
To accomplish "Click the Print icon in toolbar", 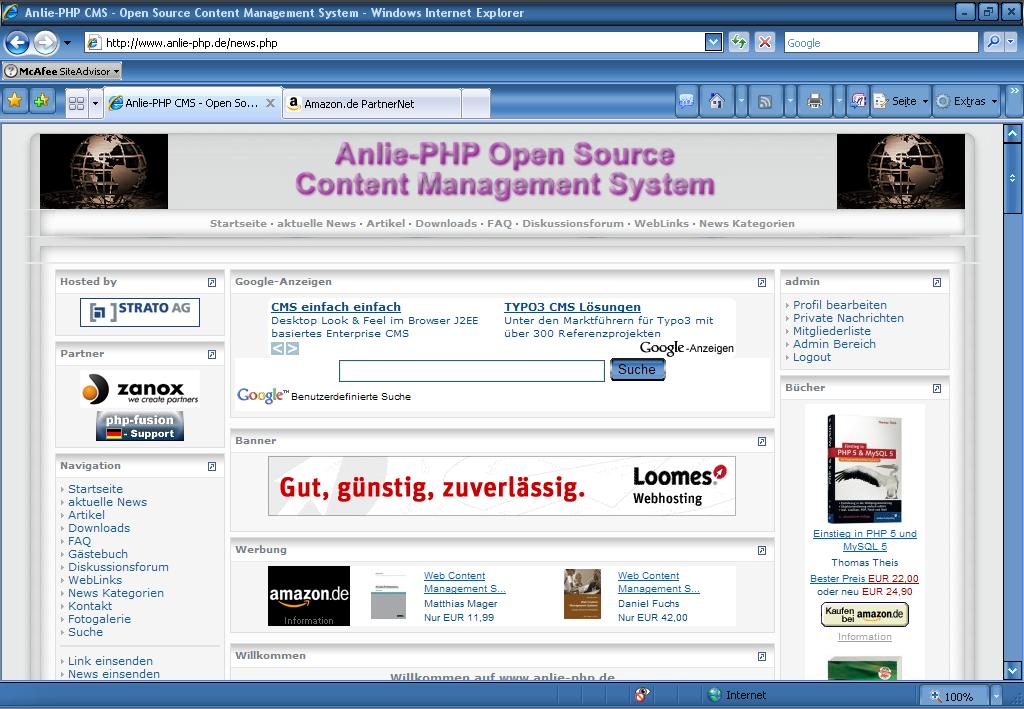I will point(814,101).
